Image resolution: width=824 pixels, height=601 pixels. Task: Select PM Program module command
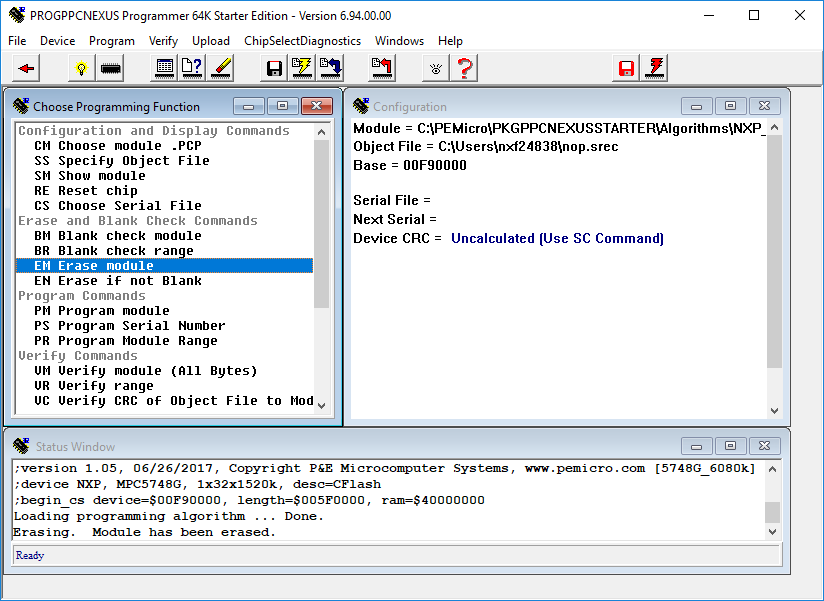pyautogui.click(x=164, y=310)
